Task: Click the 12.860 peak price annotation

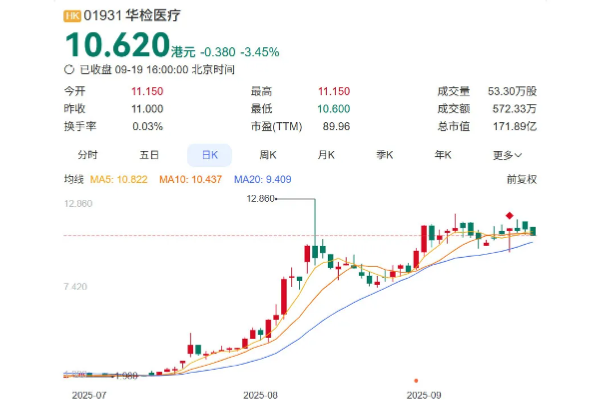Action: (261, 199)
